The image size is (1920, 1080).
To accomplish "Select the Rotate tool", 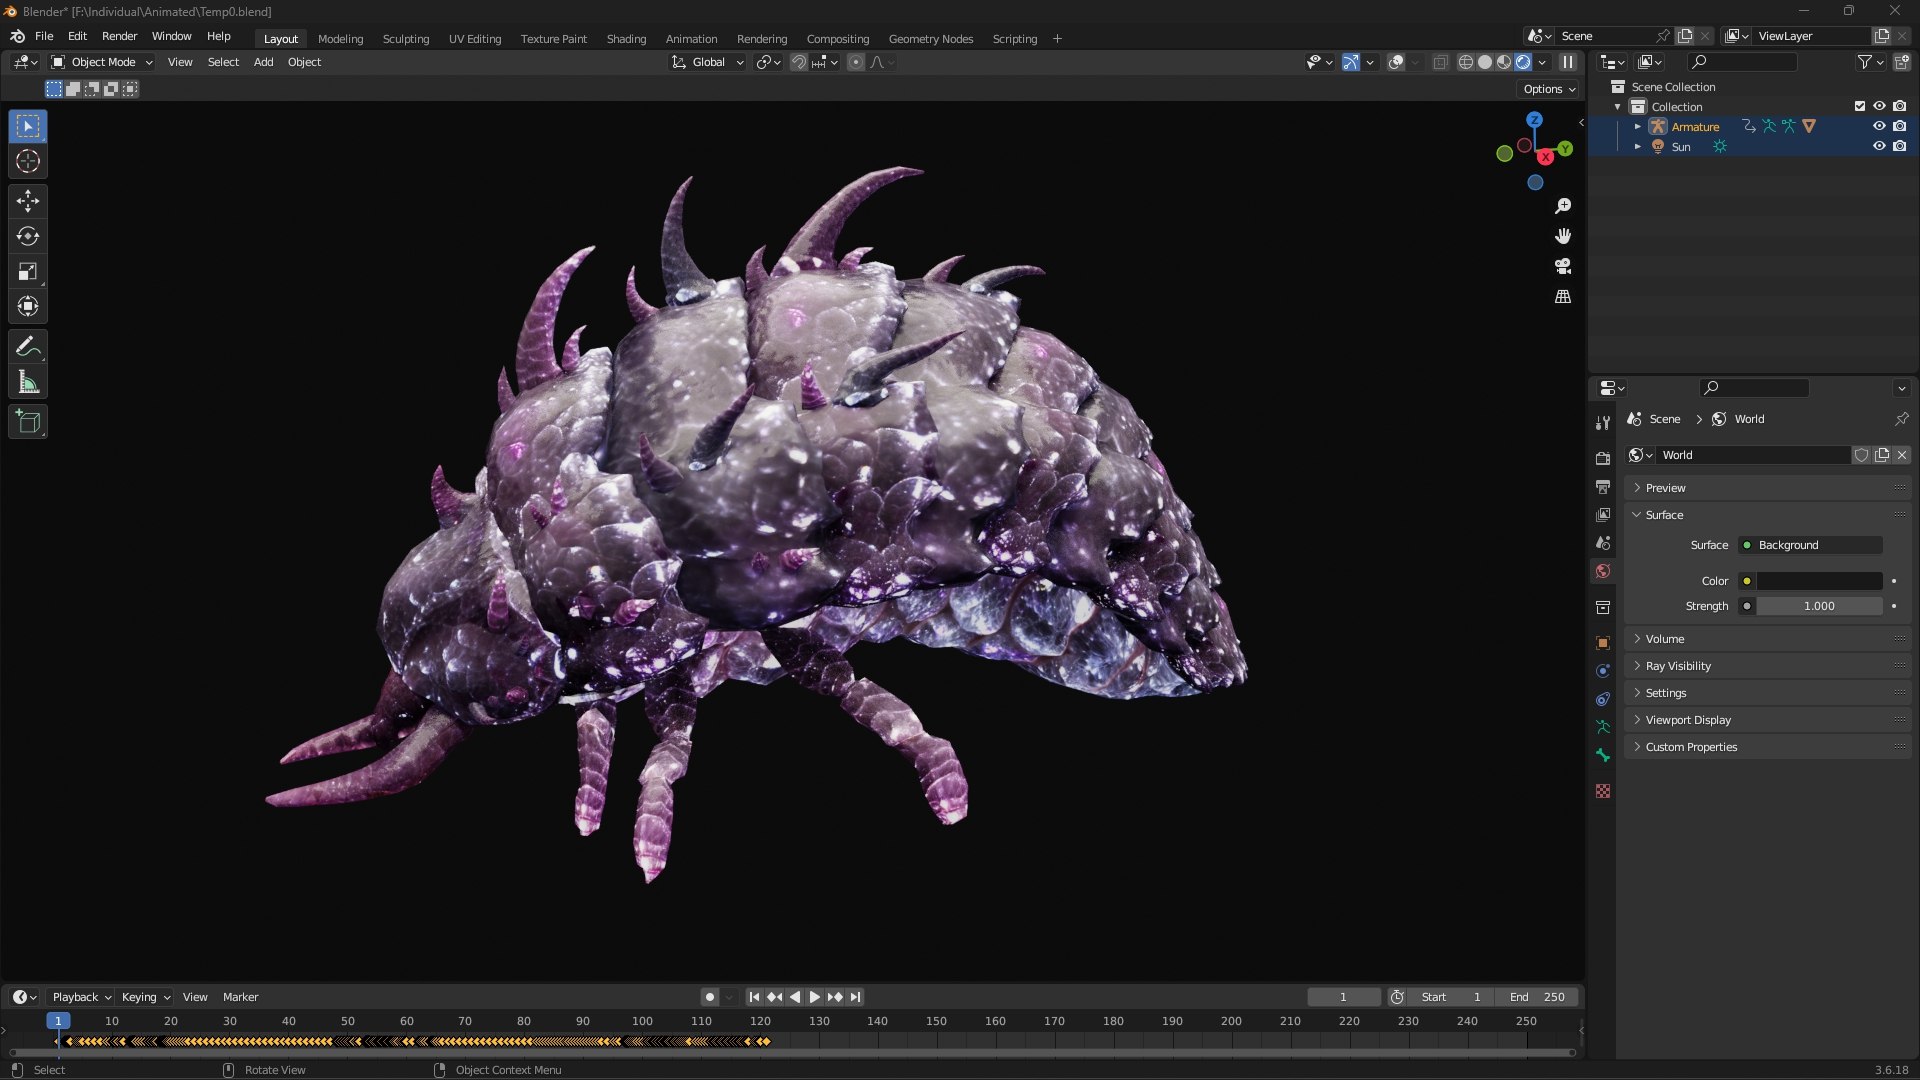I will 28,236.
